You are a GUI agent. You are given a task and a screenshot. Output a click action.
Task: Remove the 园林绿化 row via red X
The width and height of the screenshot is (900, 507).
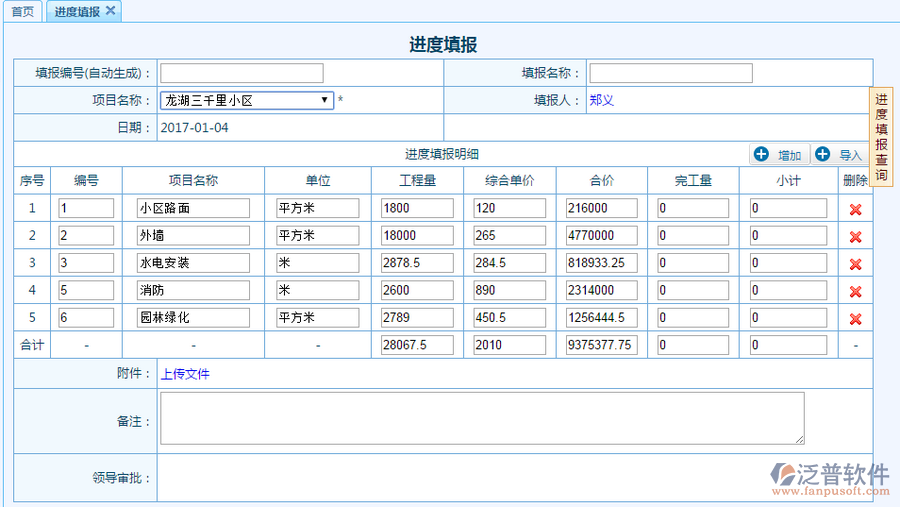pos(855,319)
